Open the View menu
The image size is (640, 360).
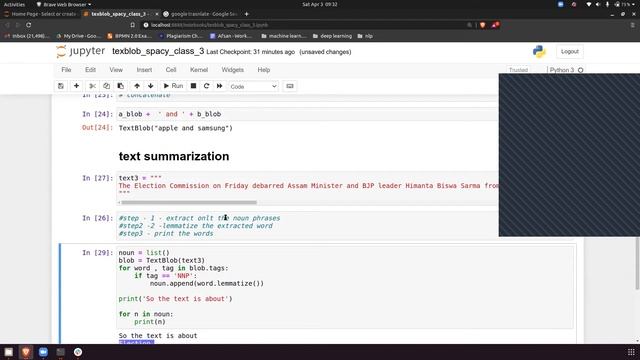(116, 70)
